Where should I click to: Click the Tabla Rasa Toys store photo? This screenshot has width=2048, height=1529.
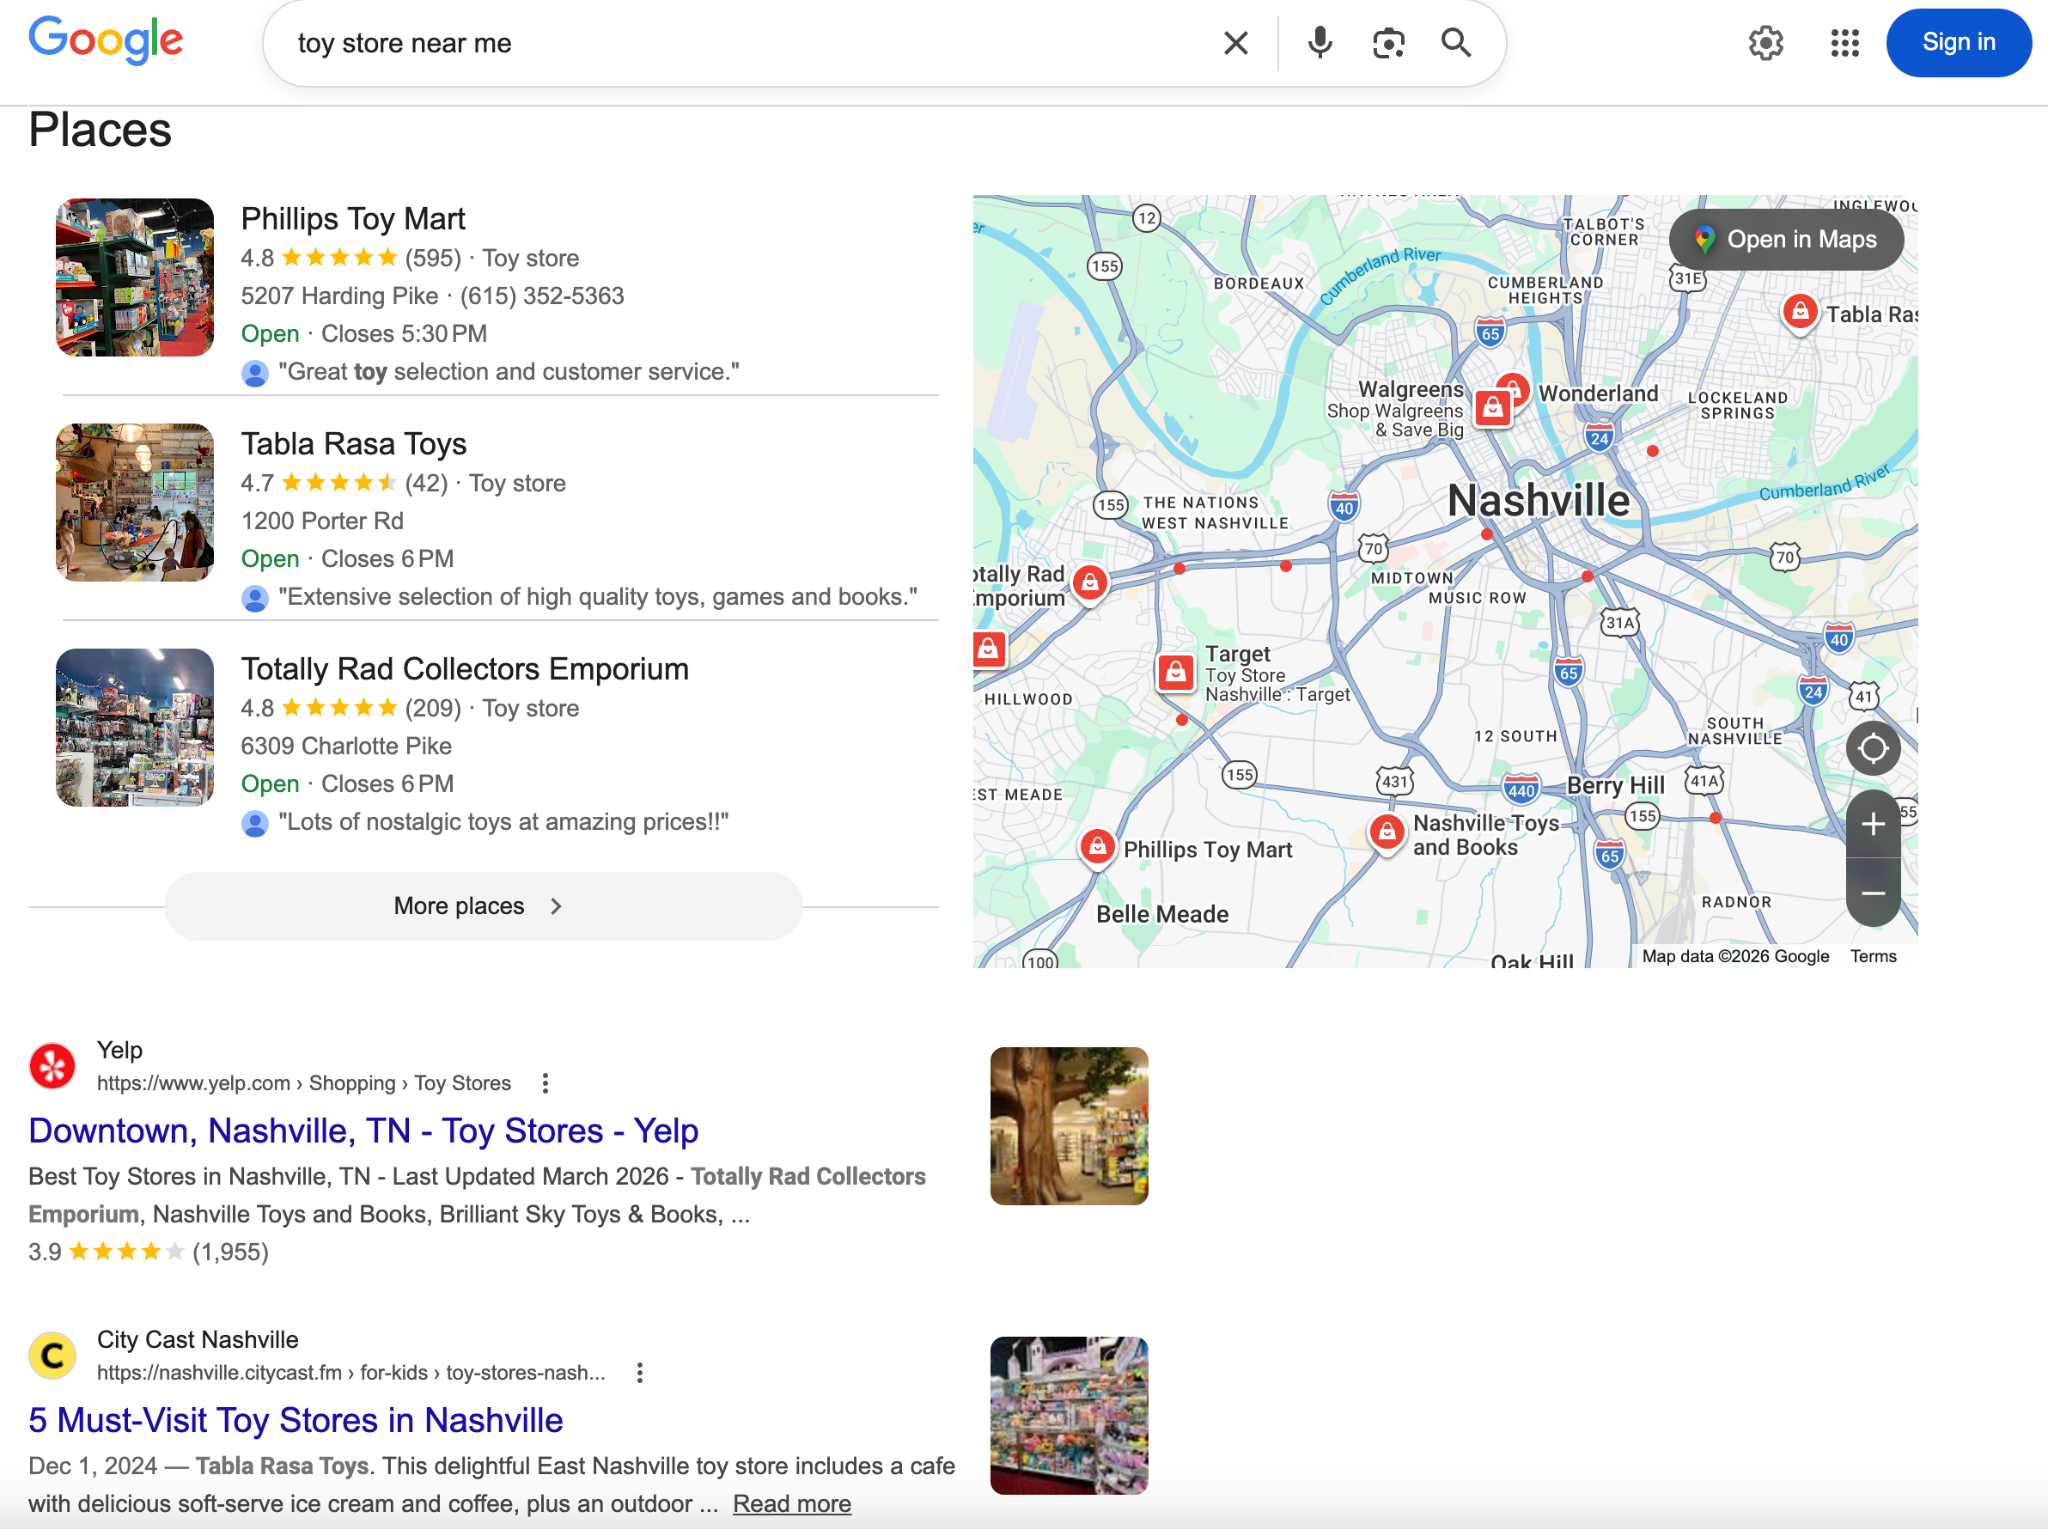point(134,502)
